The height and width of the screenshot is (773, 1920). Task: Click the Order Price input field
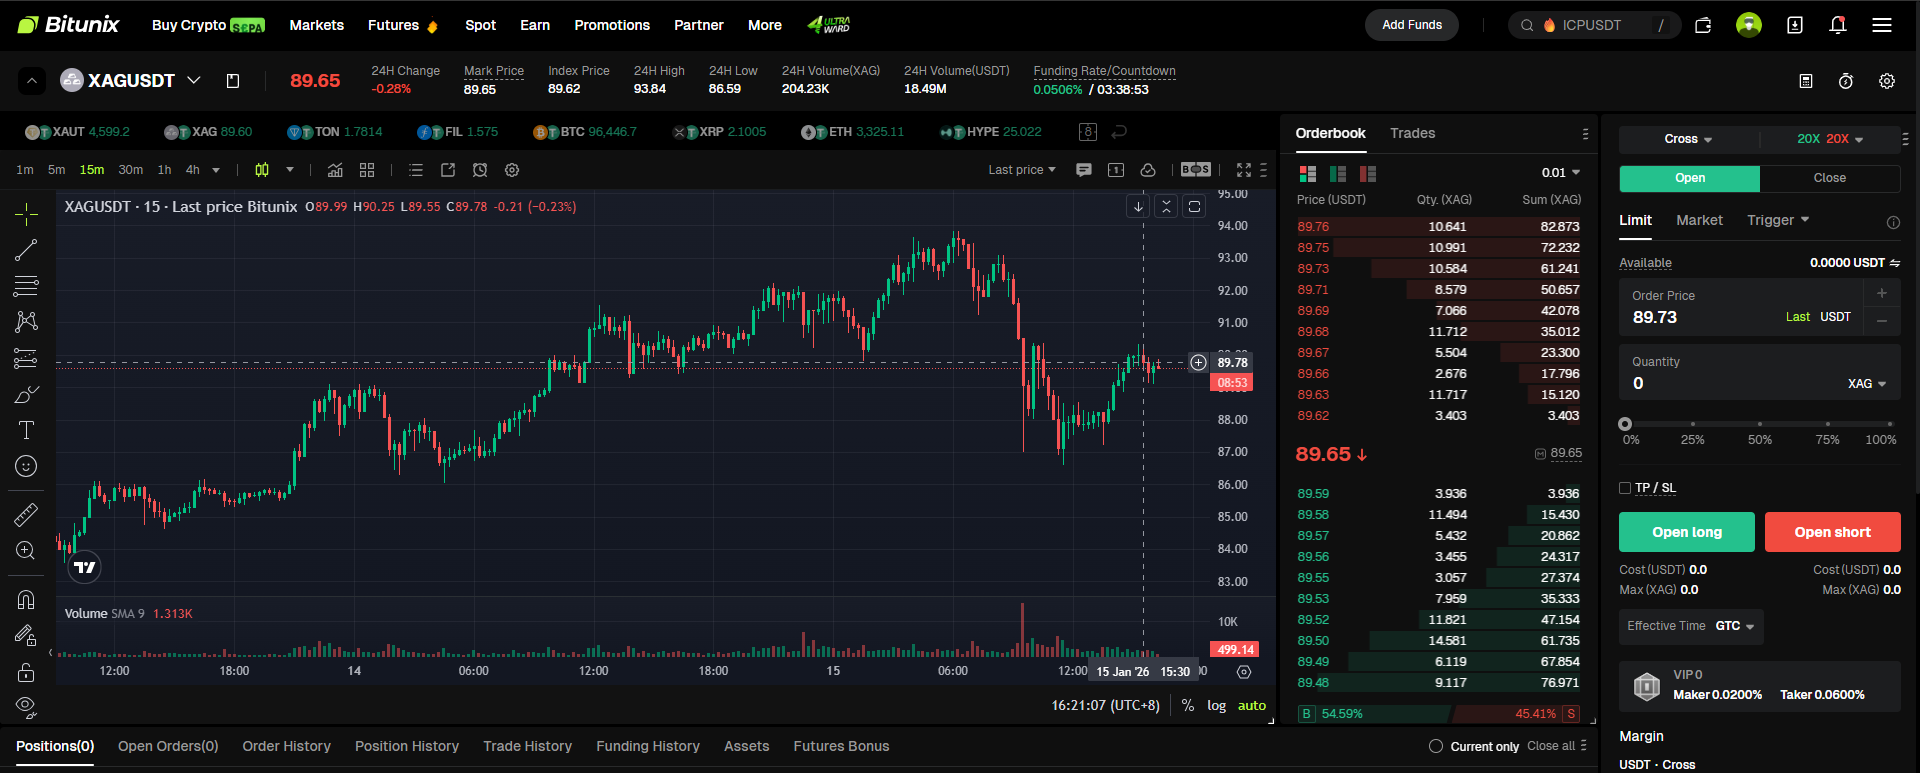pyautogui.click(x=1741, y=307)
